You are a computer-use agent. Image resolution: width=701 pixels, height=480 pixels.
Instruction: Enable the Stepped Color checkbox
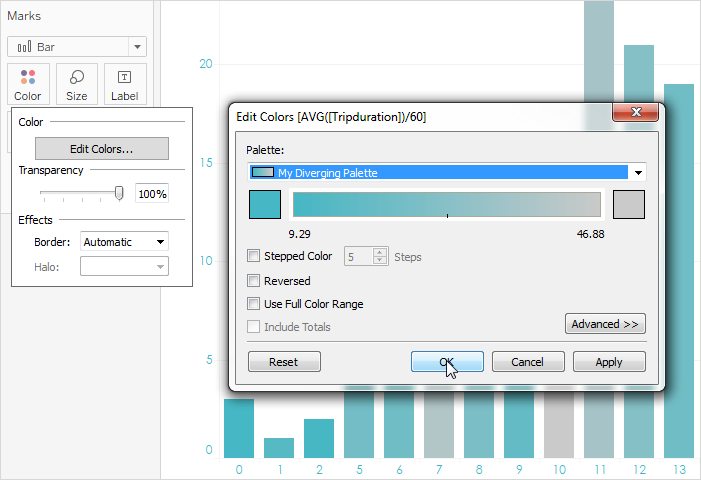pos(253,256)
